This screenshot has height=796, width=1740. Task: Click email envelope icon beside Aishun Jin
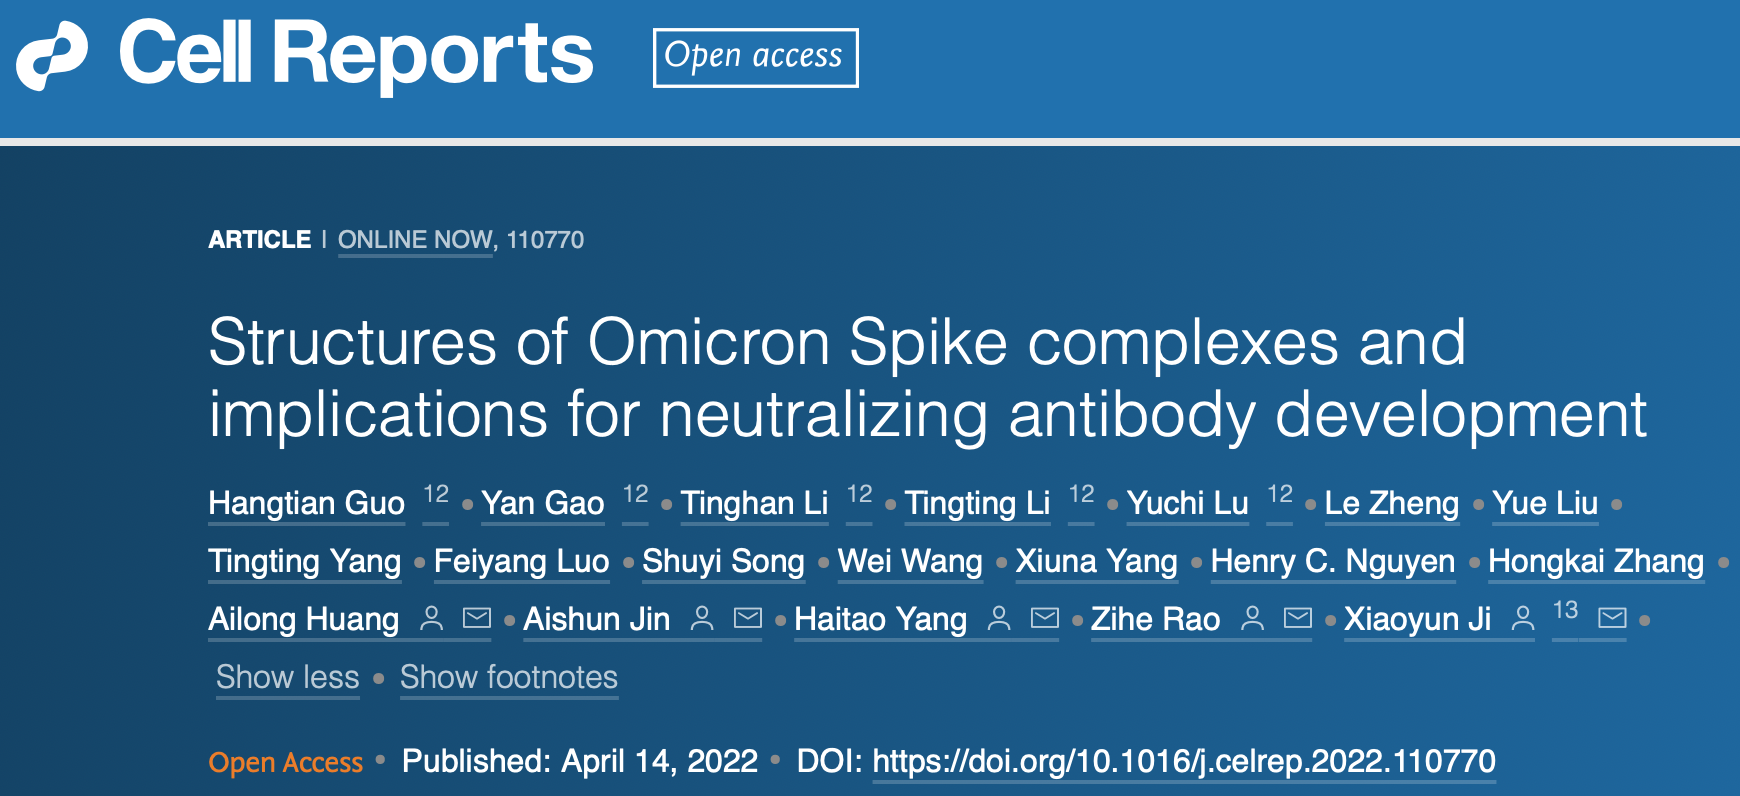point(748,618)
